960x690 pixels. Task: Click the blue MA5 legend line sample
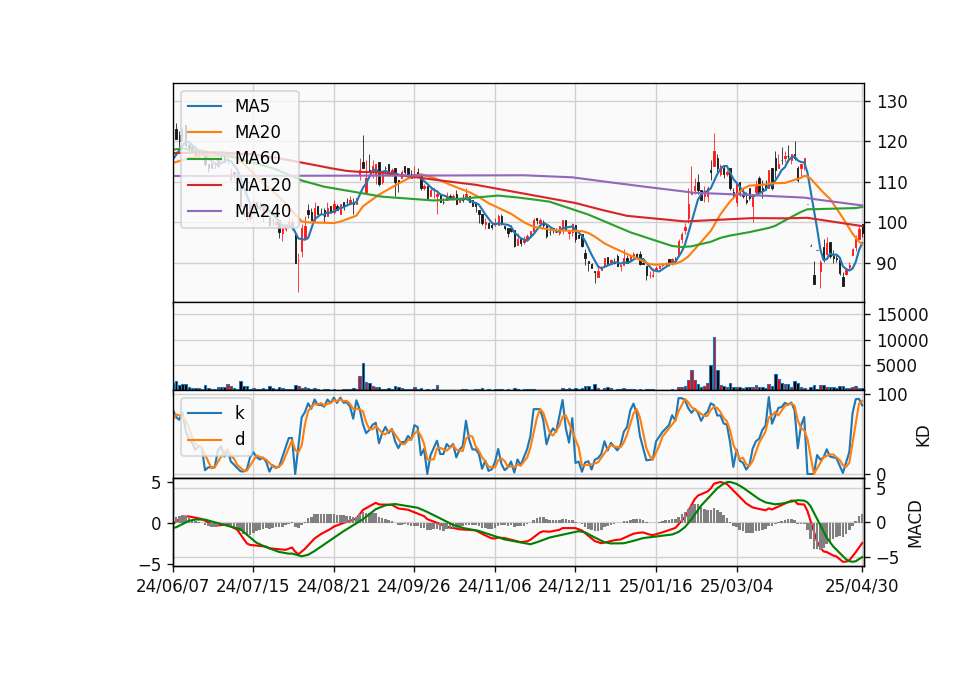(x=204, y=106)
